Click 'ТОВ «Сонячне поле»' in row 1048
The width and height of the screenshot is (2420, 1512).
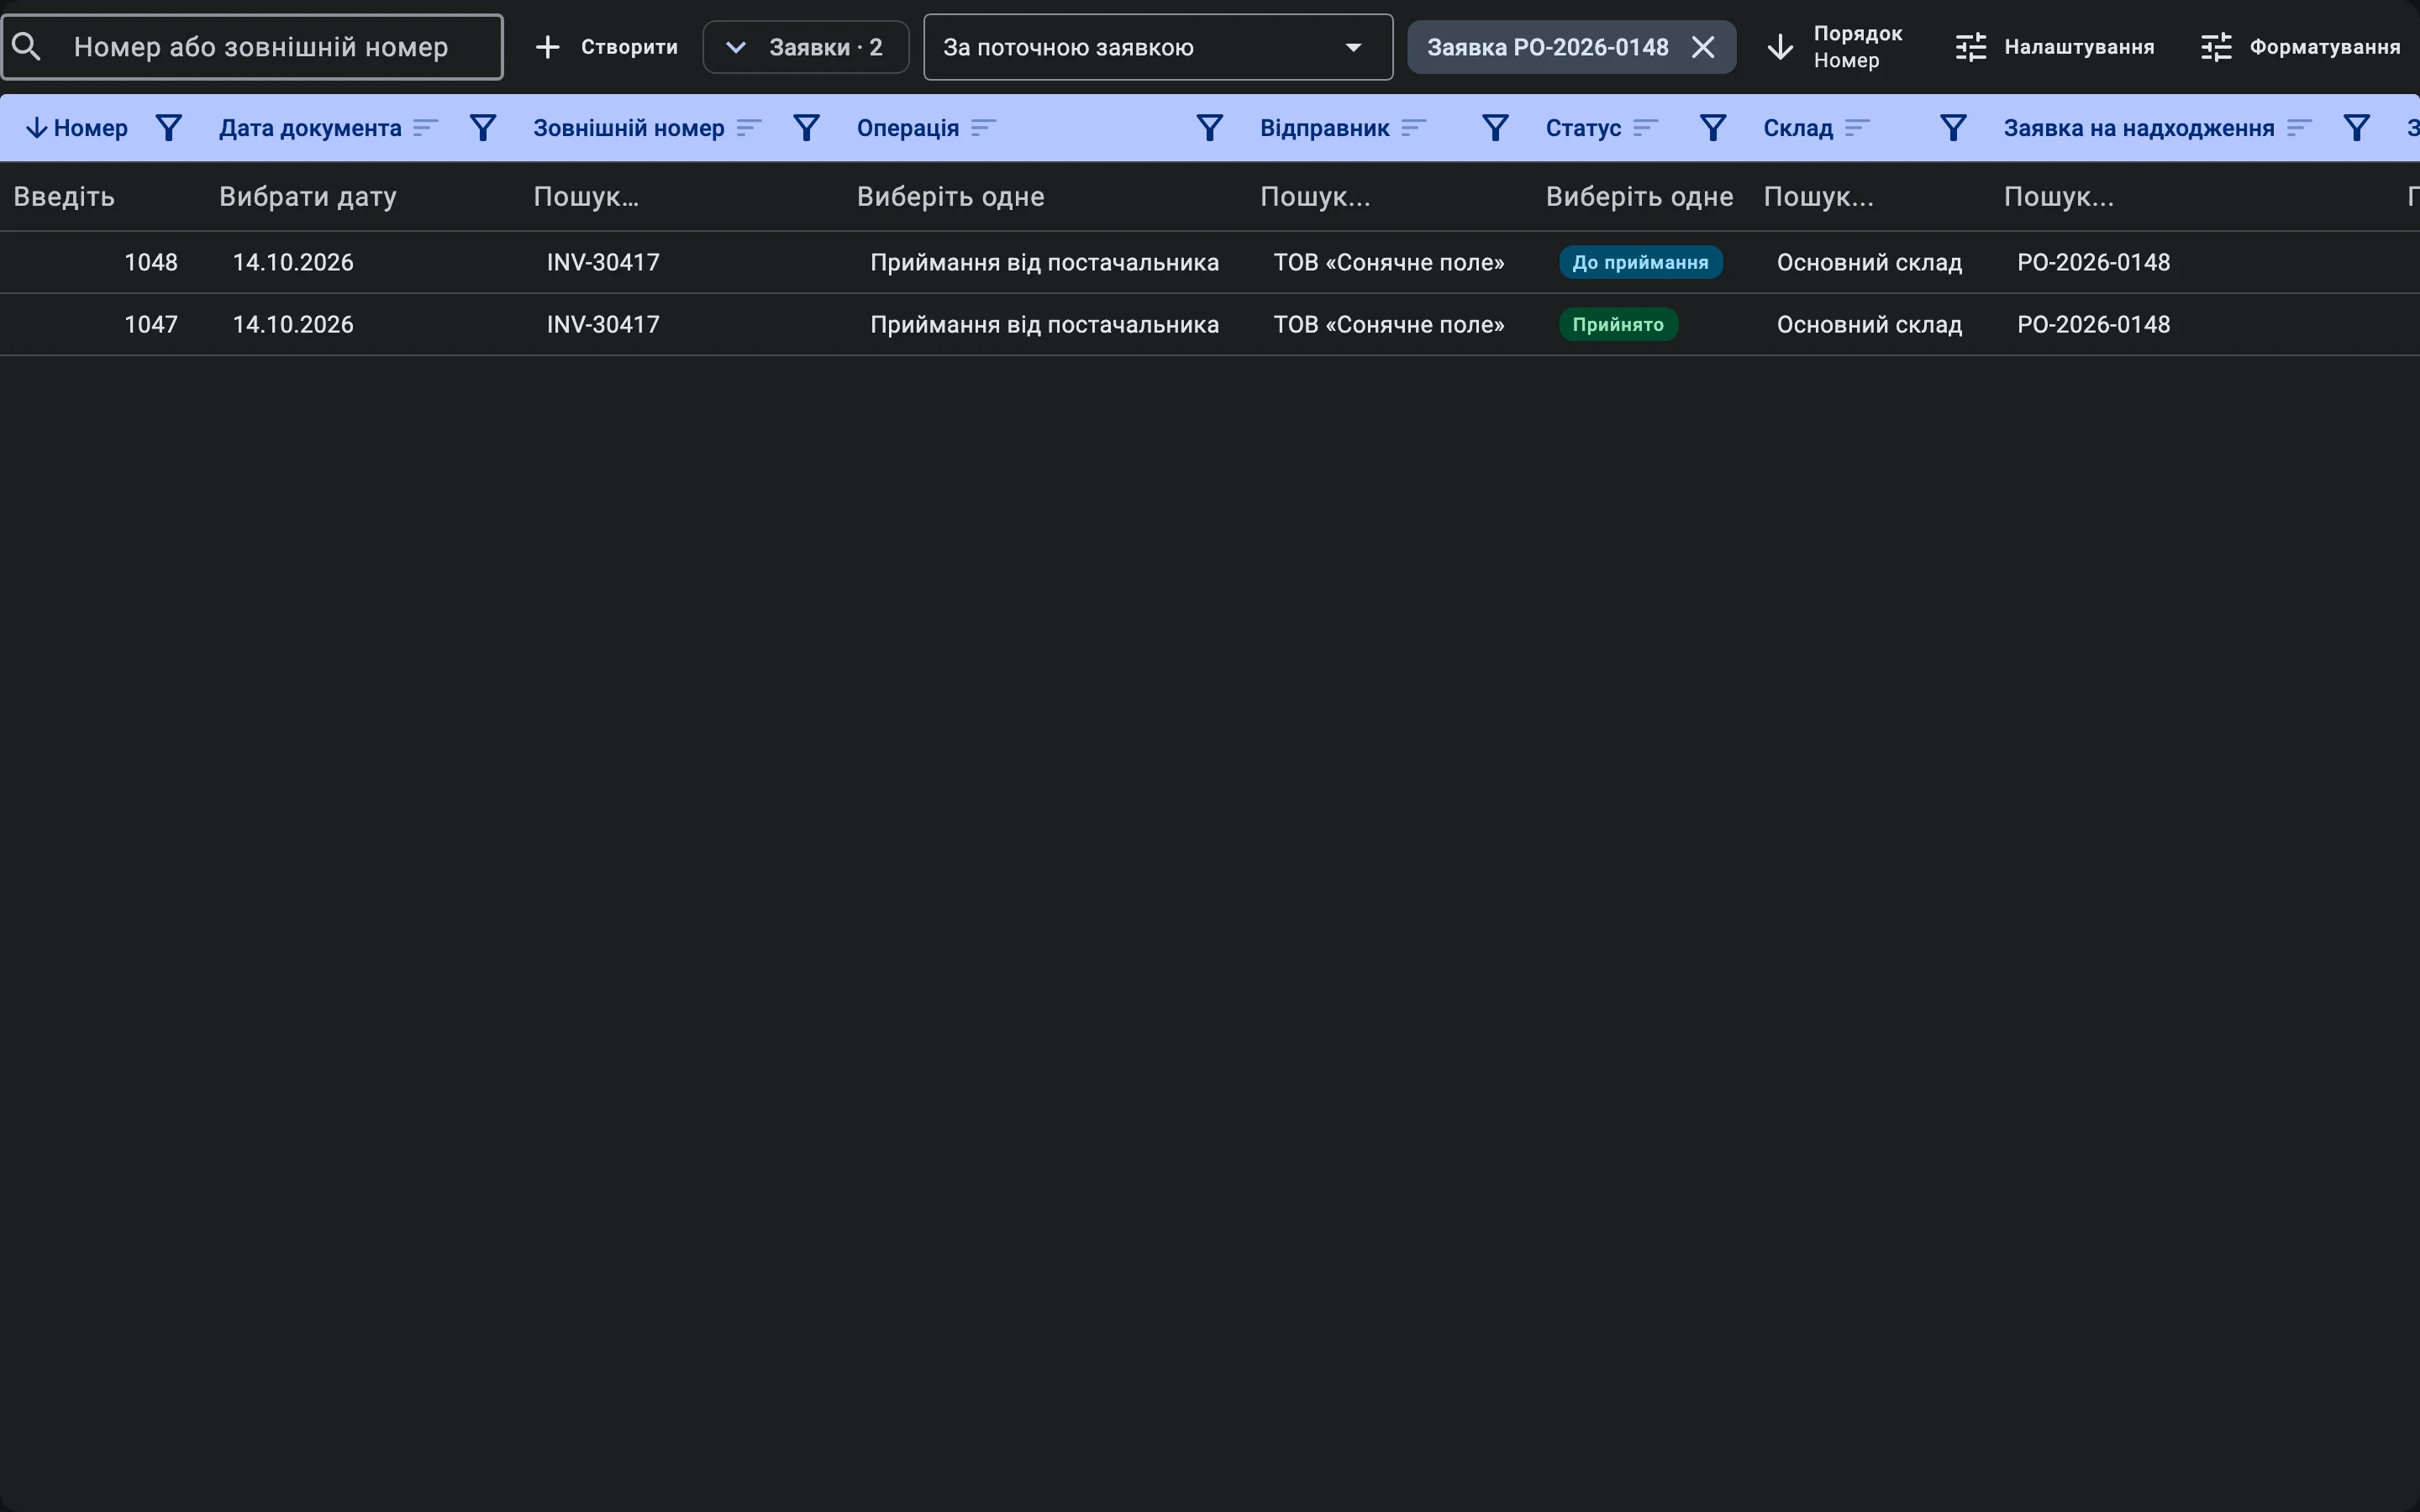(x=1389, y=263)
